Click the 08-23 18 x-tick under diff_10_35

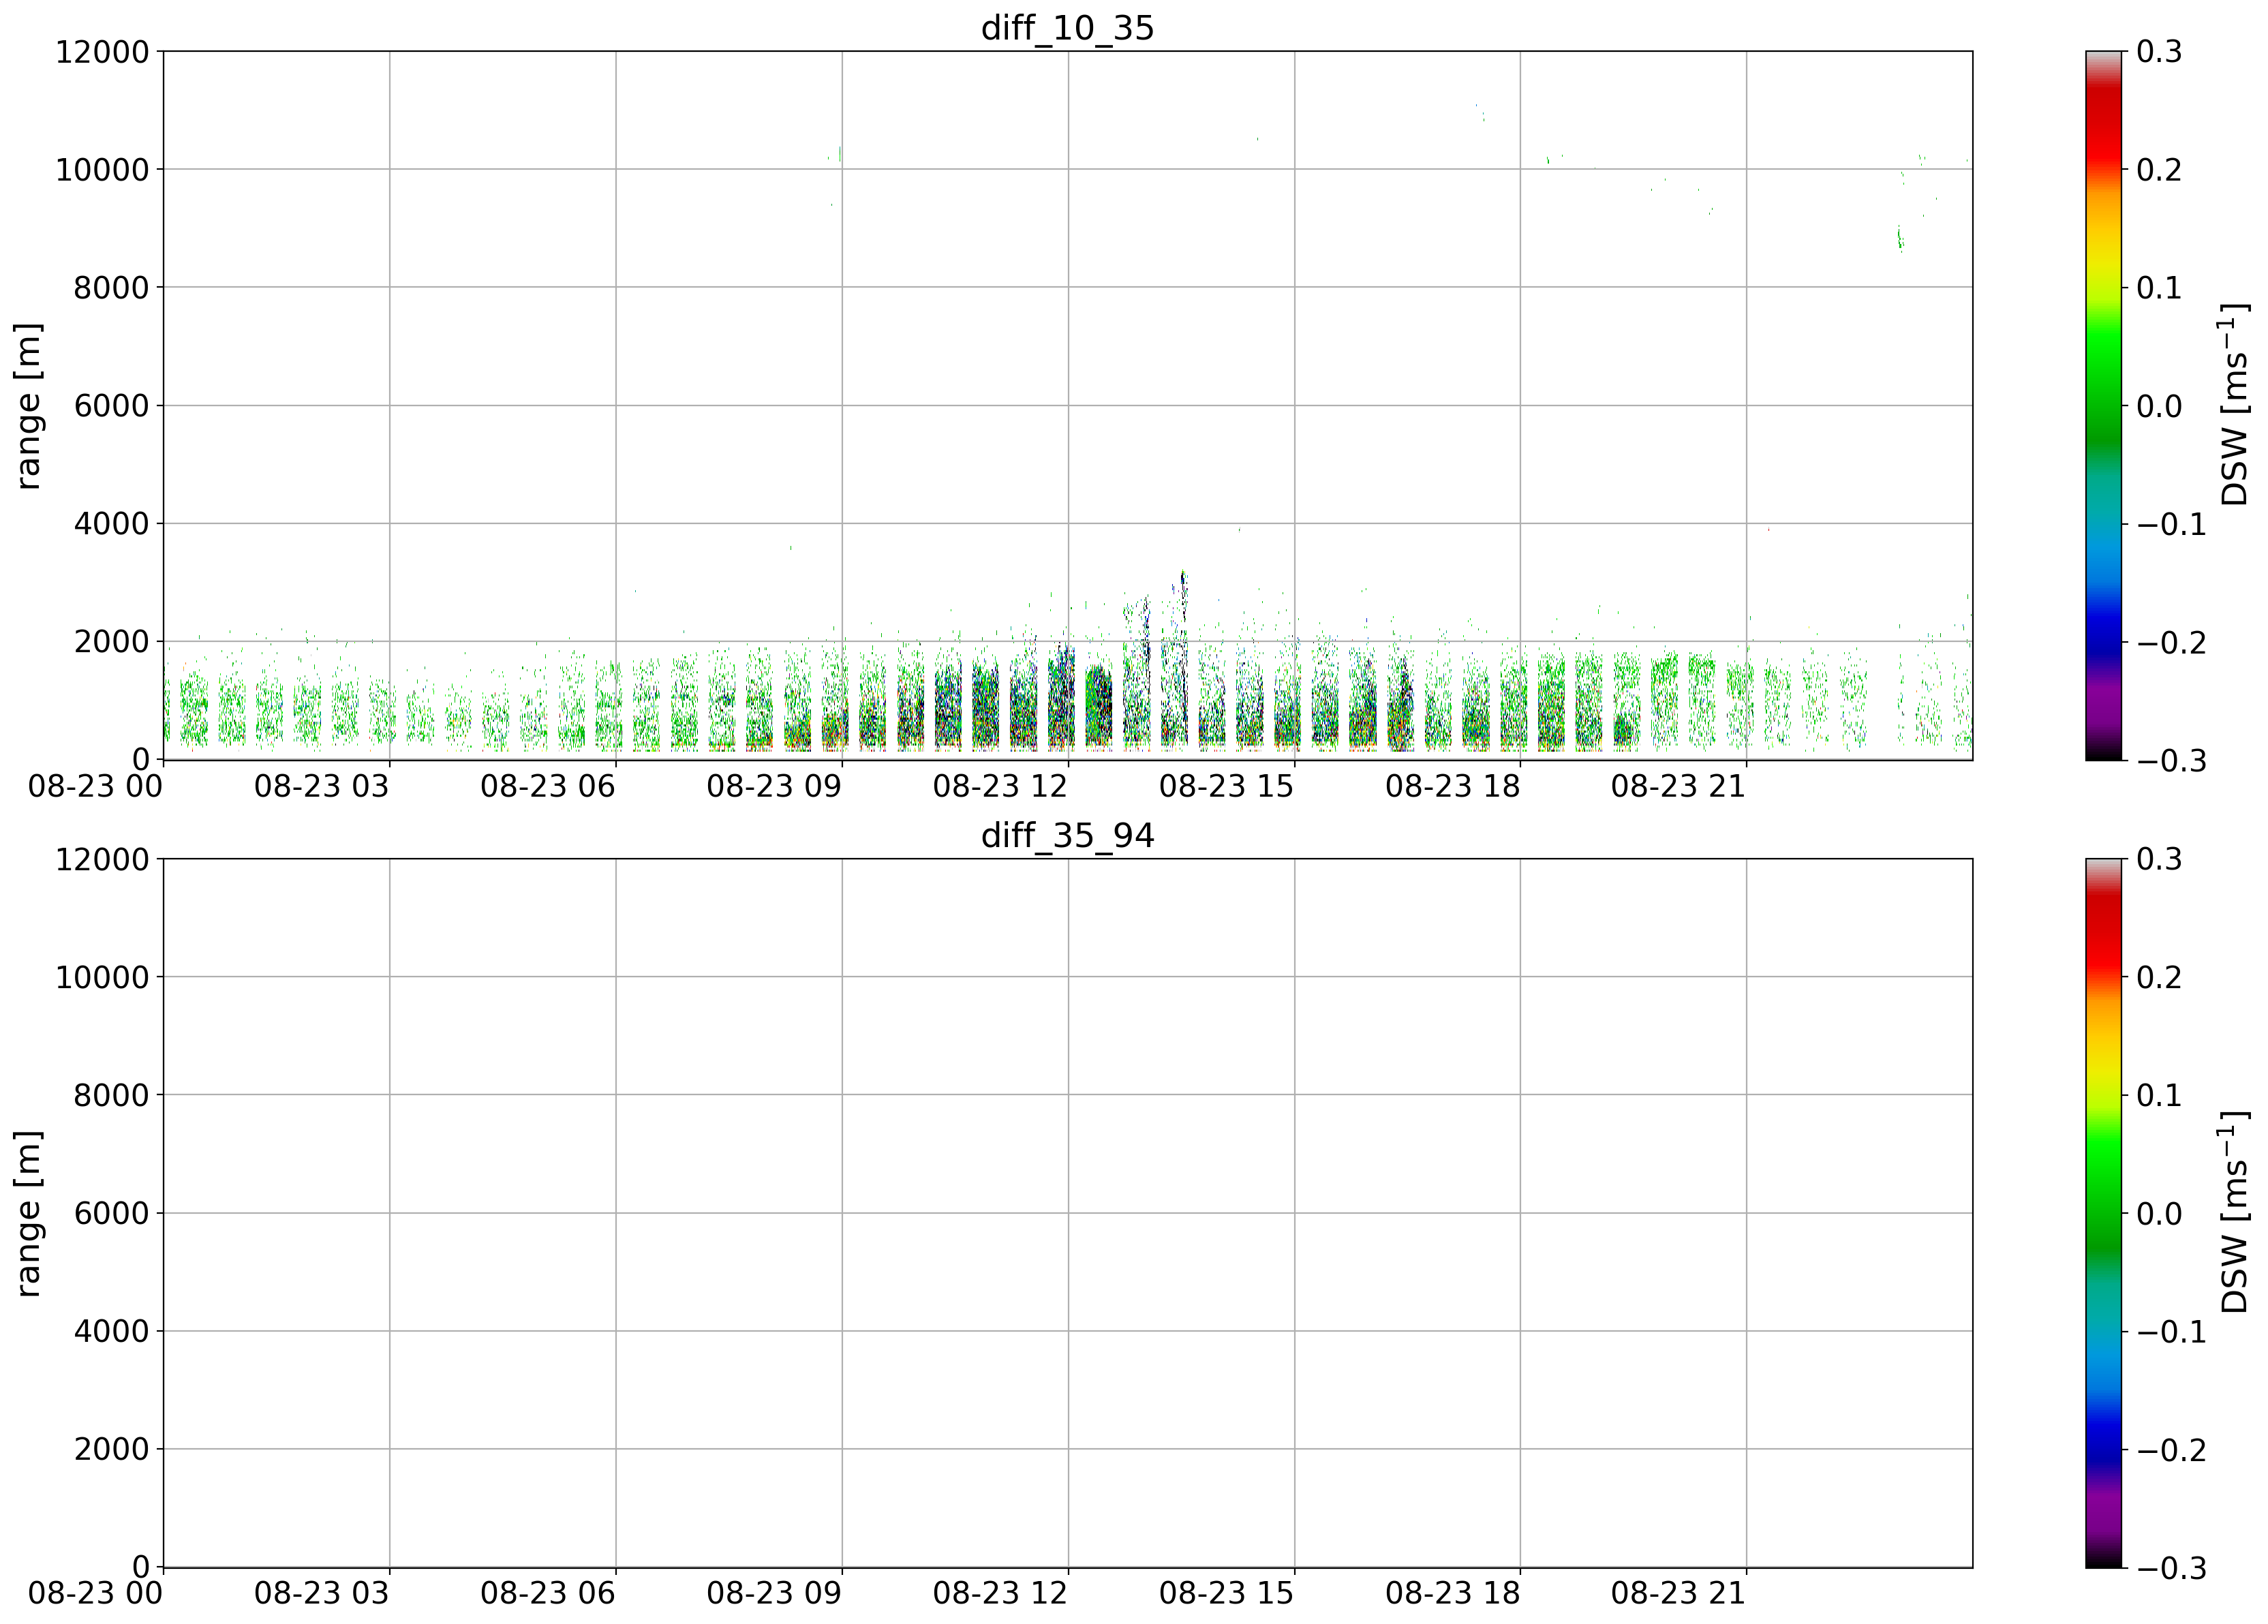1452,786
